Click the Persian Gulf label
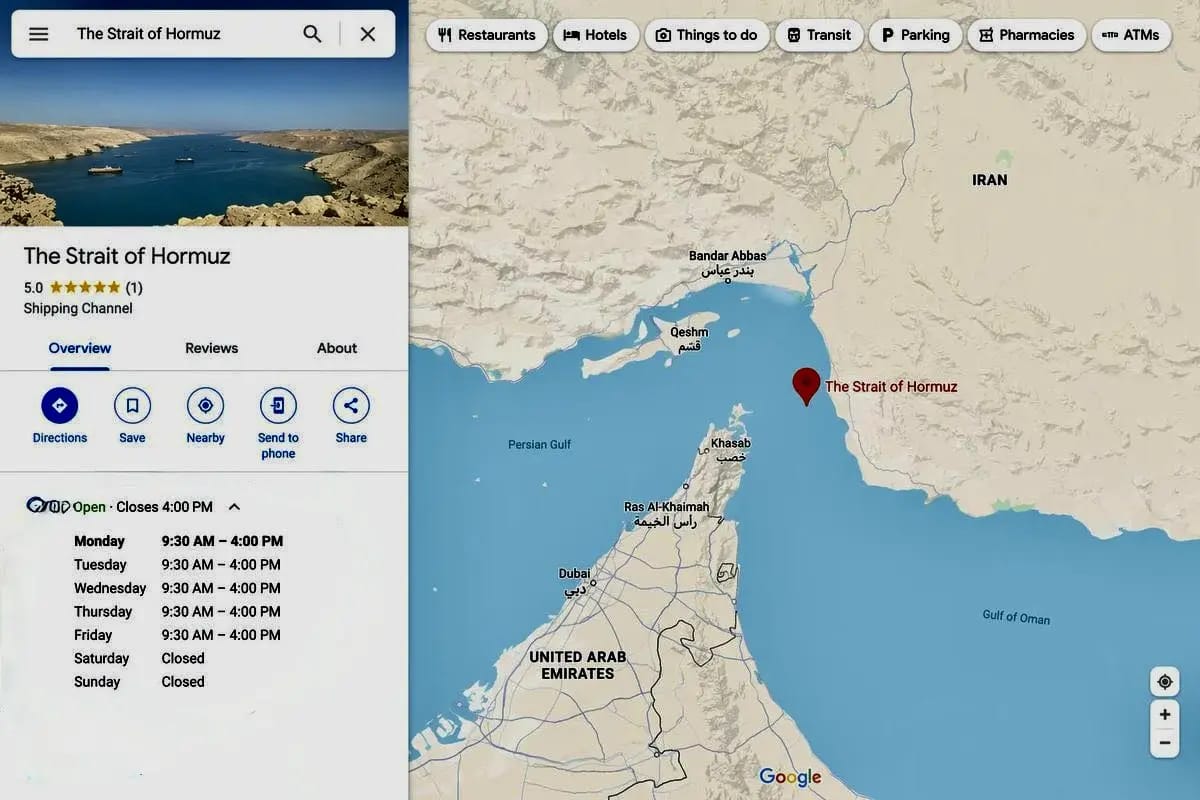 click(540, 444)
